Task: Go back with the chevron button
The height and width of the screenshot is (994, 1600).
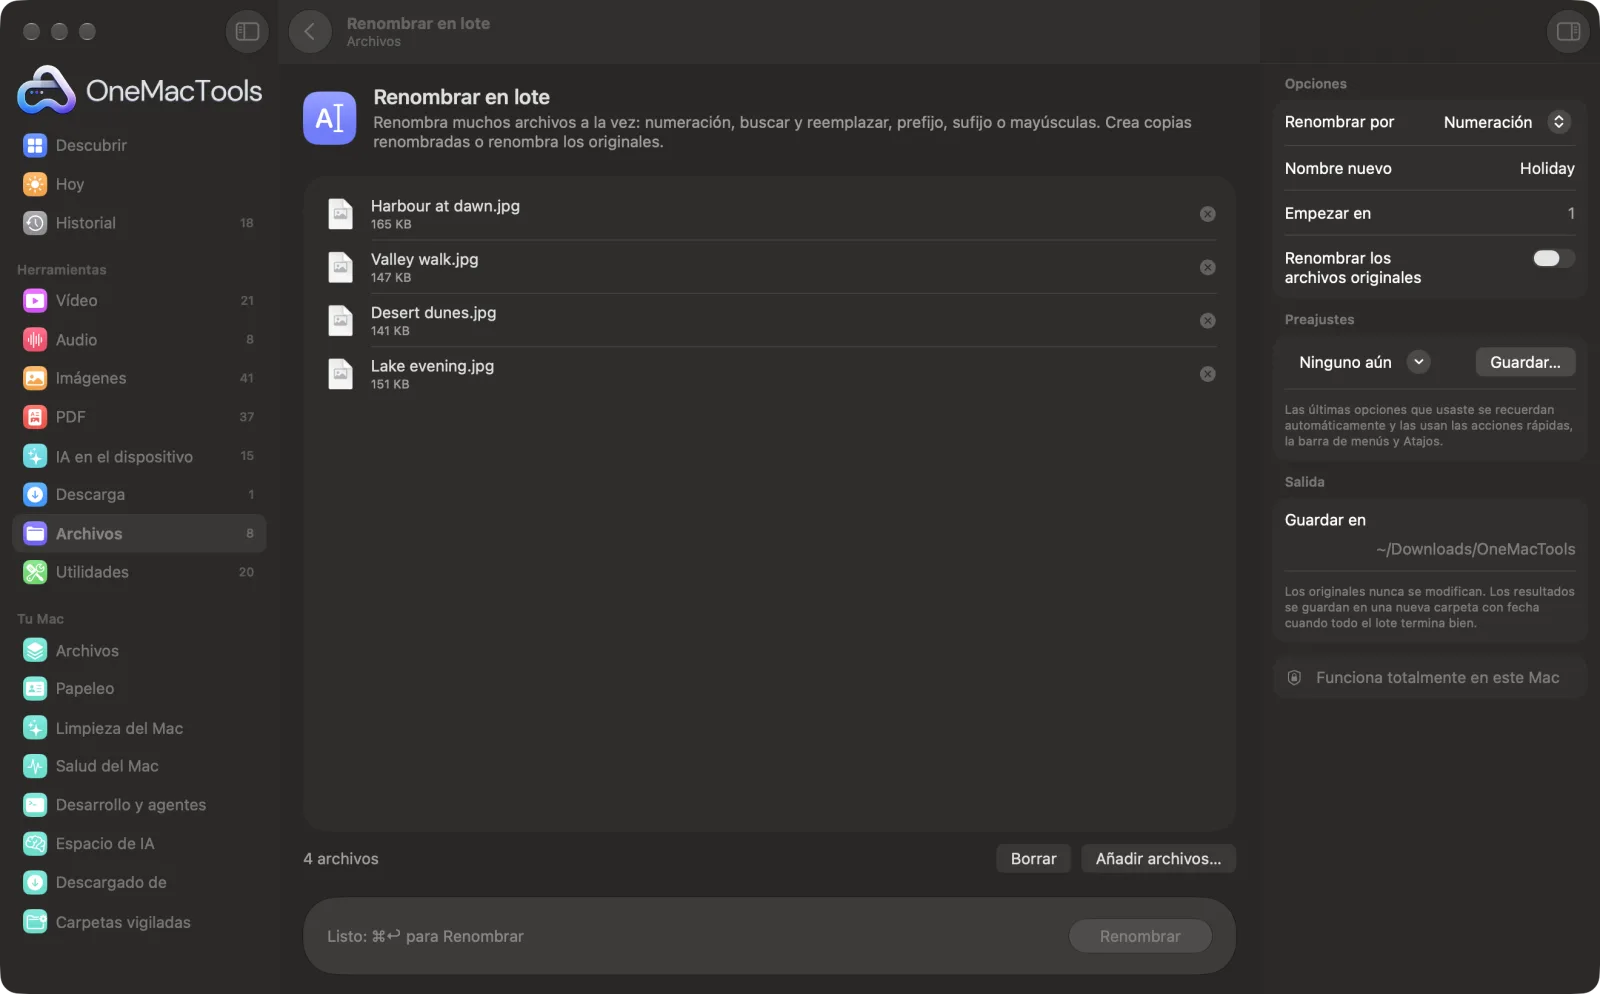Action: click(x=310, y=32)
